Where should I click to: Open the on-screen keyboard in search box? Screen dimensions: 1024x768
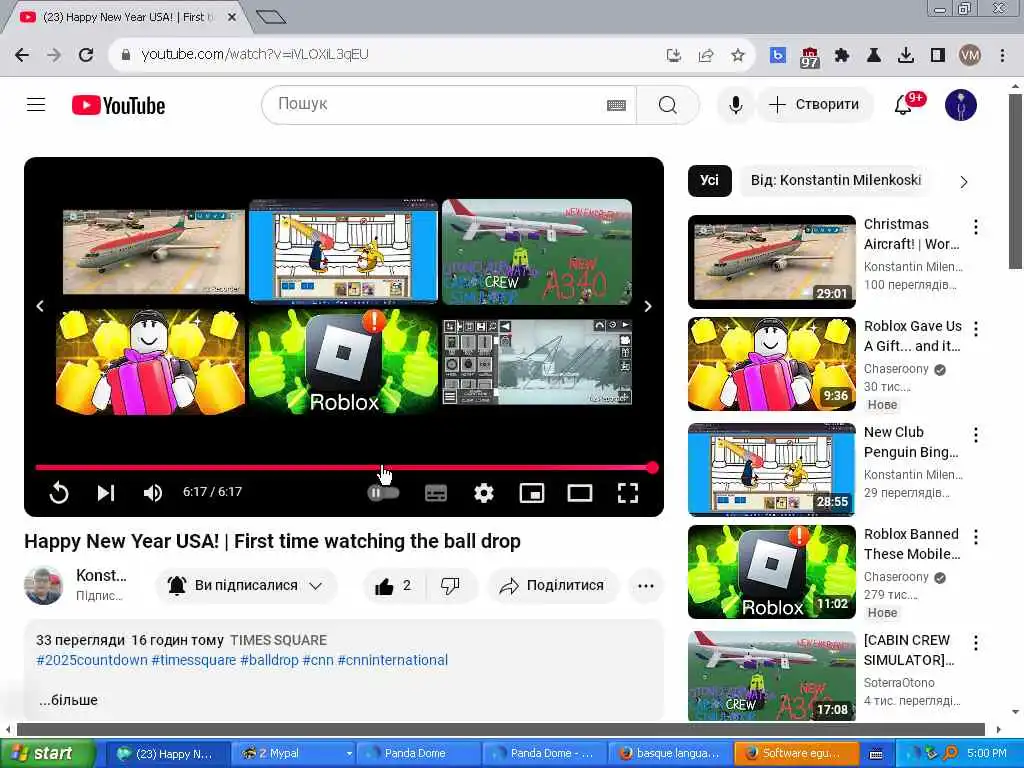[616, 105]
